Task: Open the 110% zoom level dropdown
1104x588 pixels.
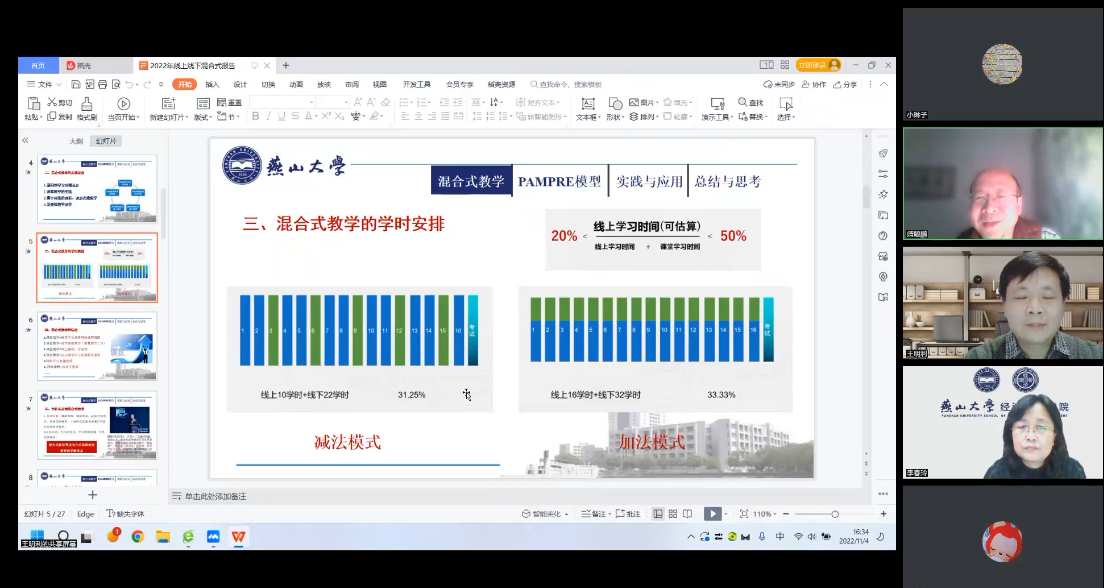Action: [764, 514]
